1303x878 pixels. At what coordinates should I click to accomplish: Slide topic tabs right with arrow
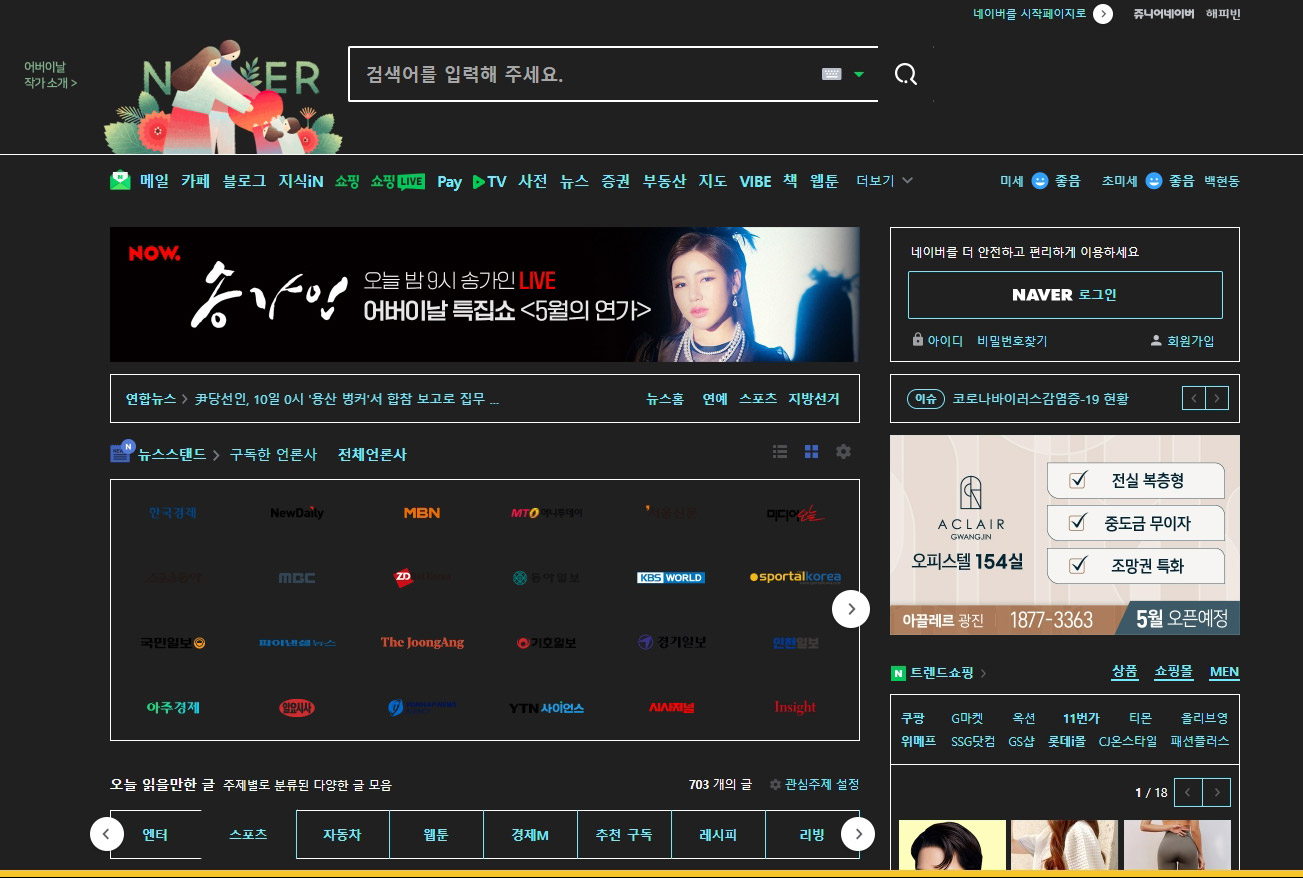point(858,834)
